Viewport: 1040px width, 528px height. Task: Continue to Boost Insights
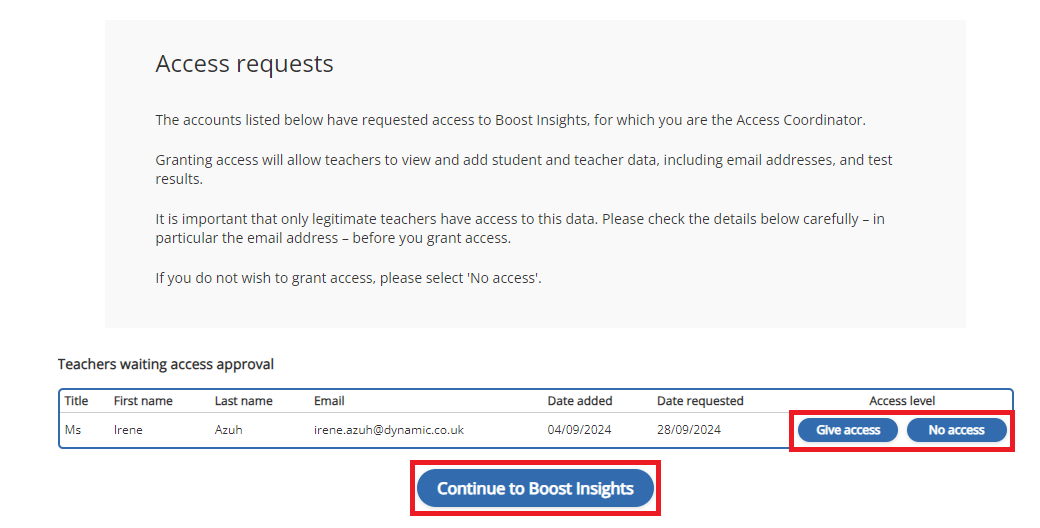[535, 489]
